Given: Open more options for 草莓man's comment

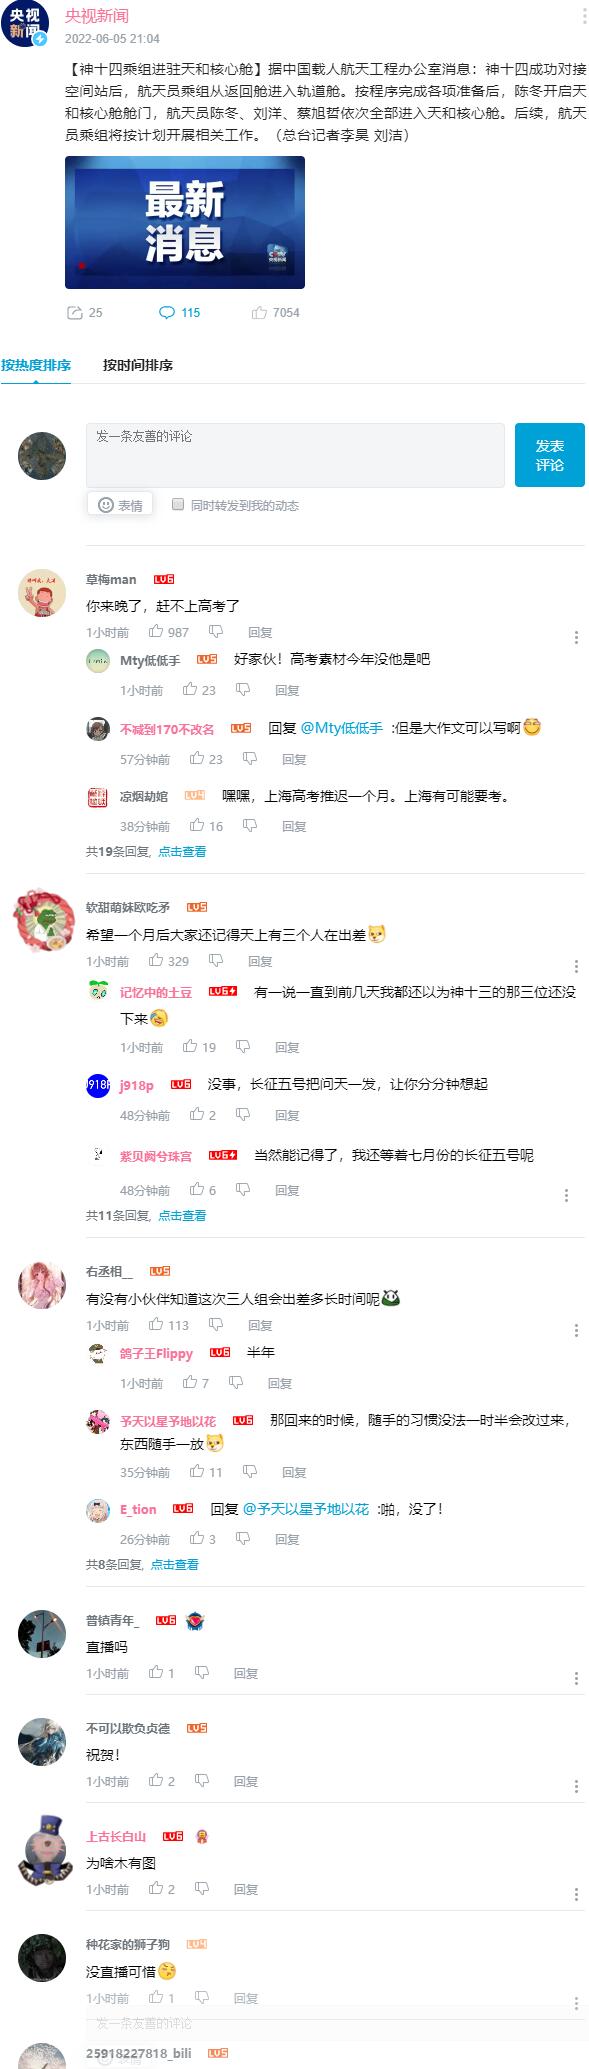Looking at the screenshot, I should point(576,637).
